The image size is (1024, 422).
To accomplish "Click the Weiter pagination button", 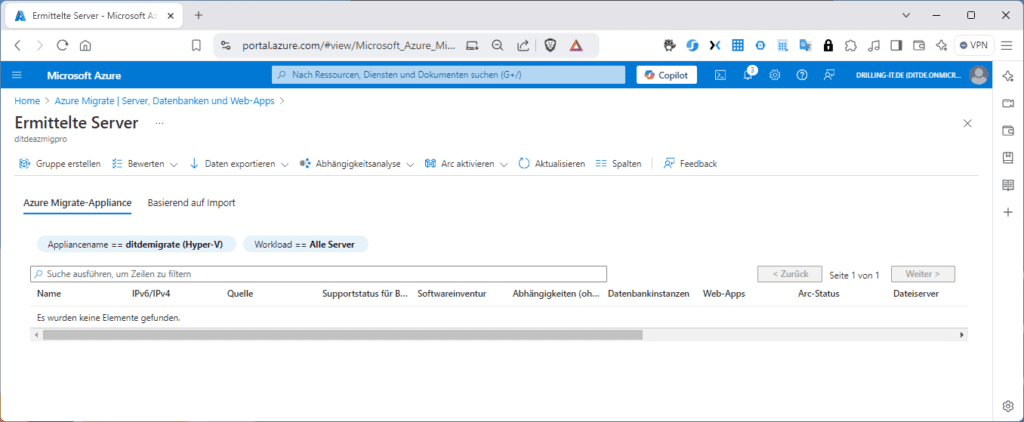I will coord(922,274).
